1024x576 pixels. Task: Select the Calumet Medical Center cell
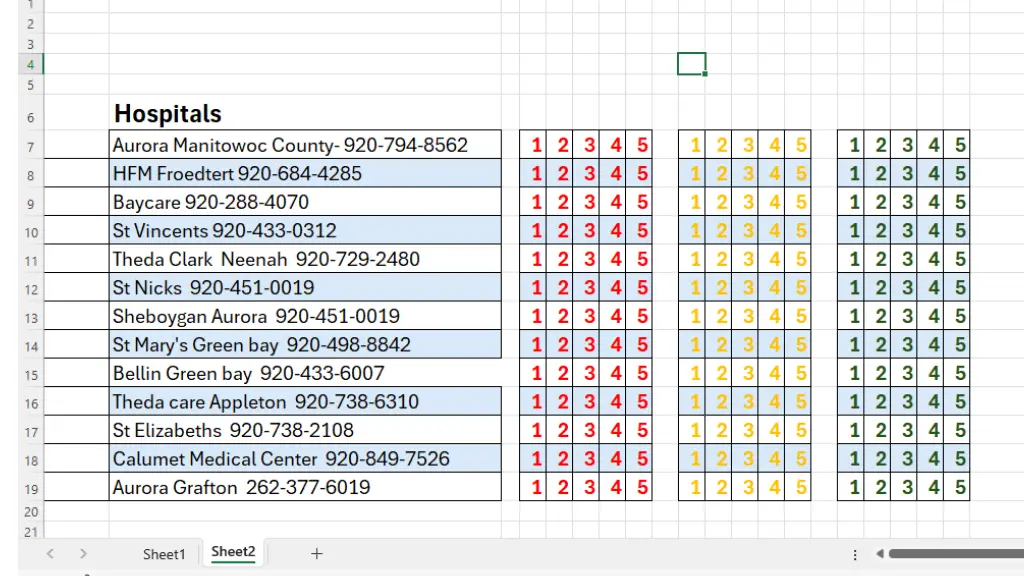point(305,458)
